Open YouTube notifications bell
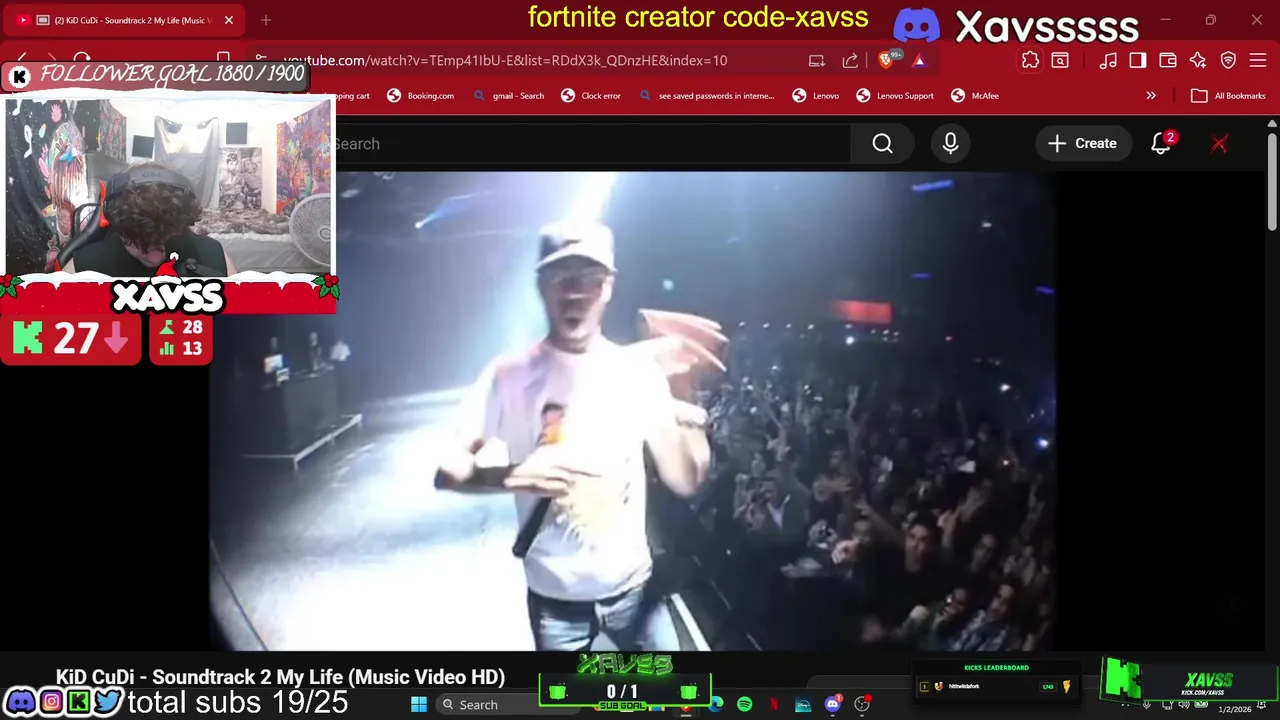This screenshot has width=1280, height=720. click(x=1161, y=144)
